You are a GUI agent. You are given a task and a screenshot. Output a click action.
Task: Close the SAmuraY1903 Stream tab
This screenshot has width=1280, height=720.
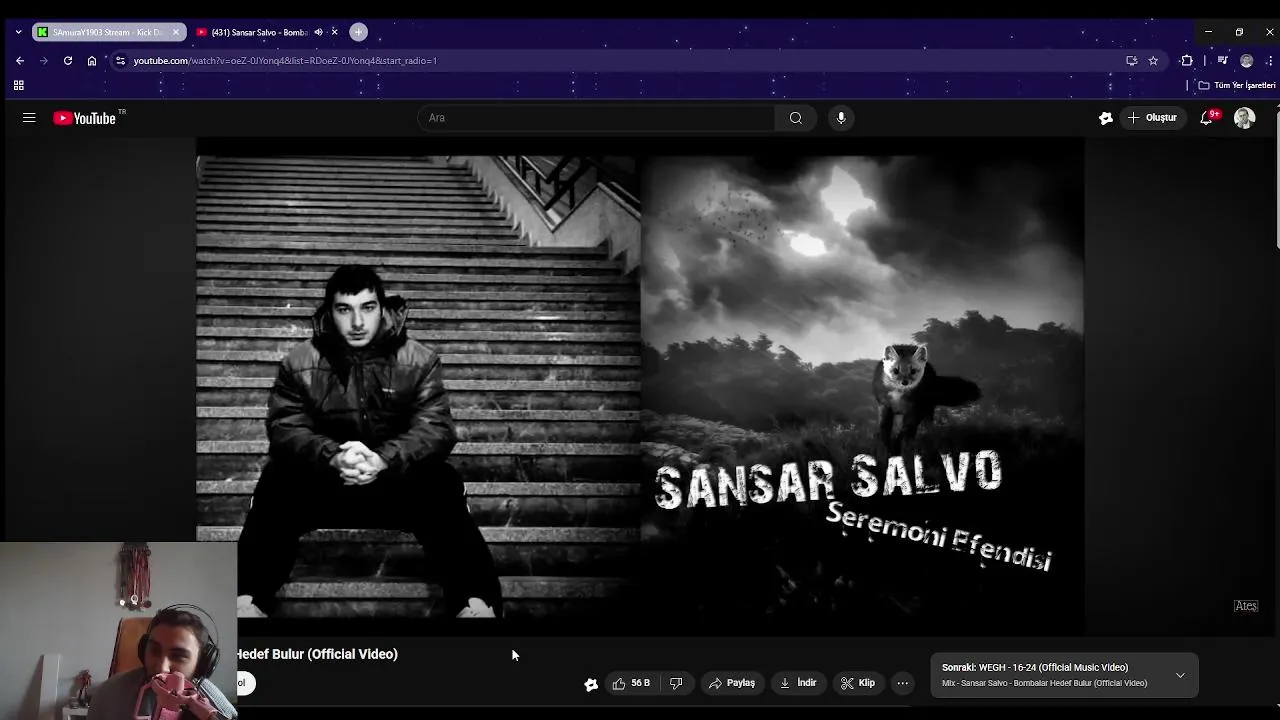click(176, 32)
